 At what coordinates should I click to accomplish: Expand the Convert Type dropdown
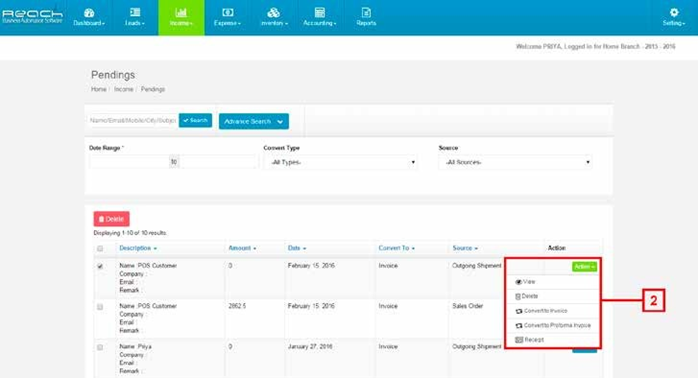341,163
